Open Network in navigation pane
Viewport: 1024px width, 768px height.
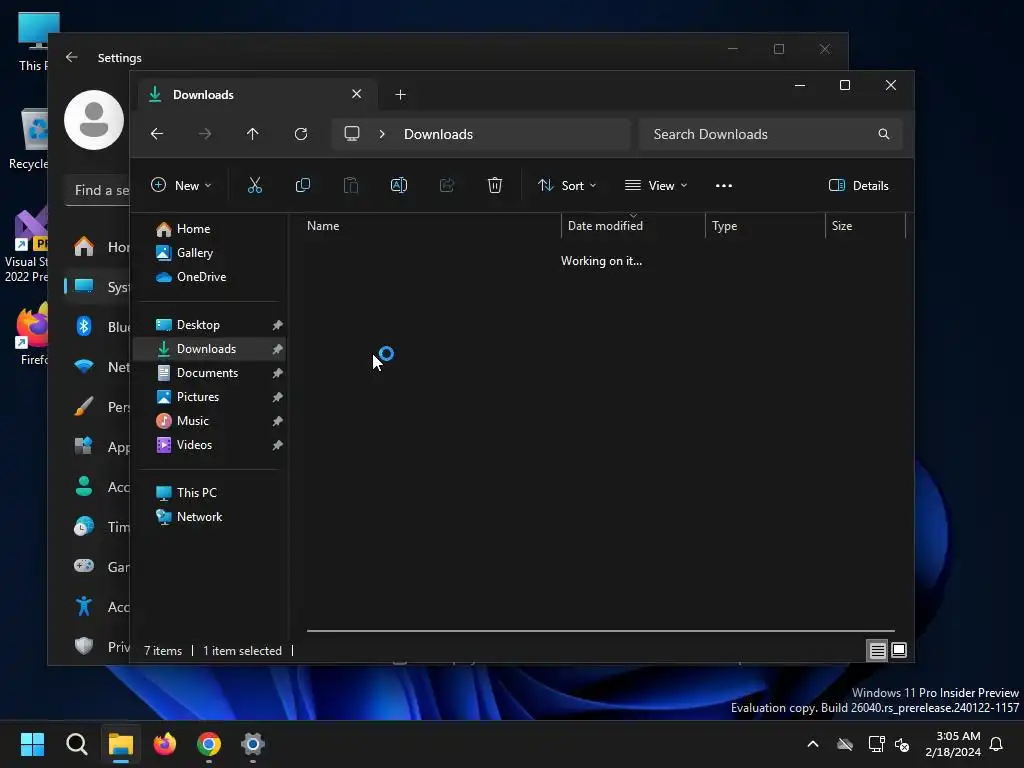pos(199,517)
